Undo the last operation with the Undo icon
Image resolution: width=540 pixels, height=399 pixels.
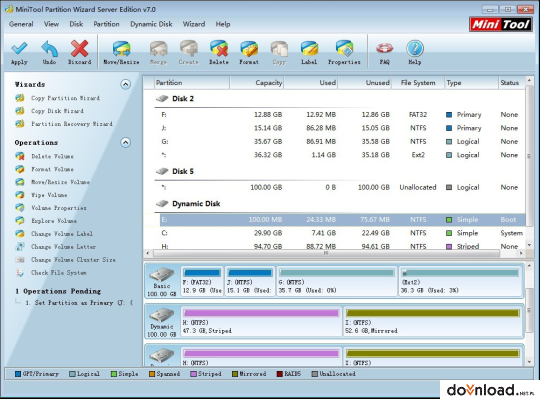tap(49, 49)
